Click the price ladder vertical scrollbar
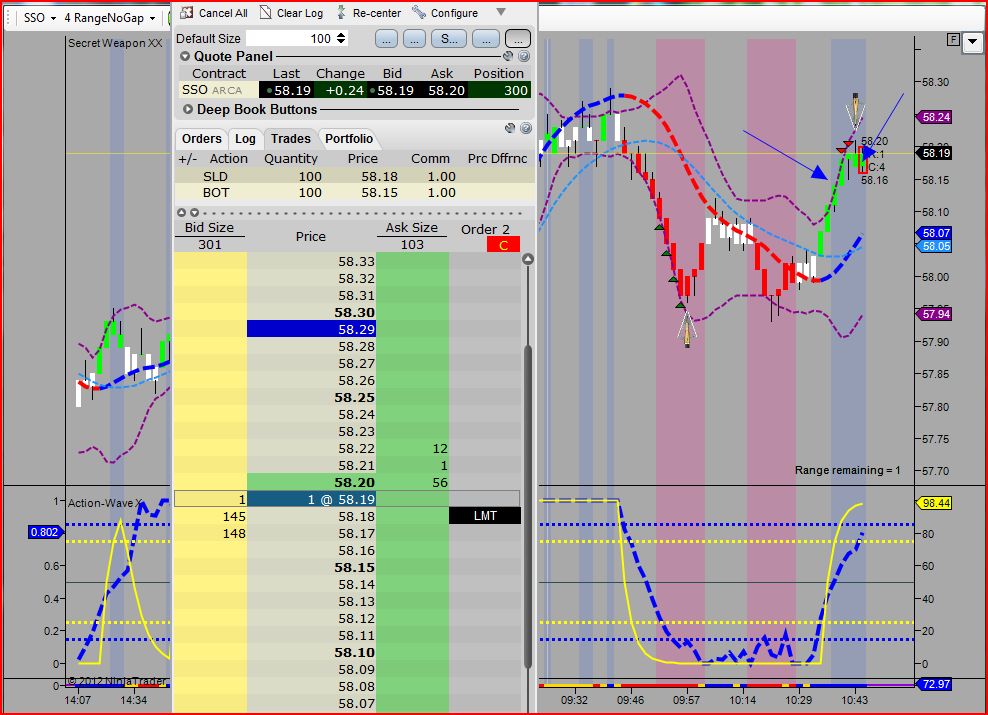 click(x=528, y=507)
